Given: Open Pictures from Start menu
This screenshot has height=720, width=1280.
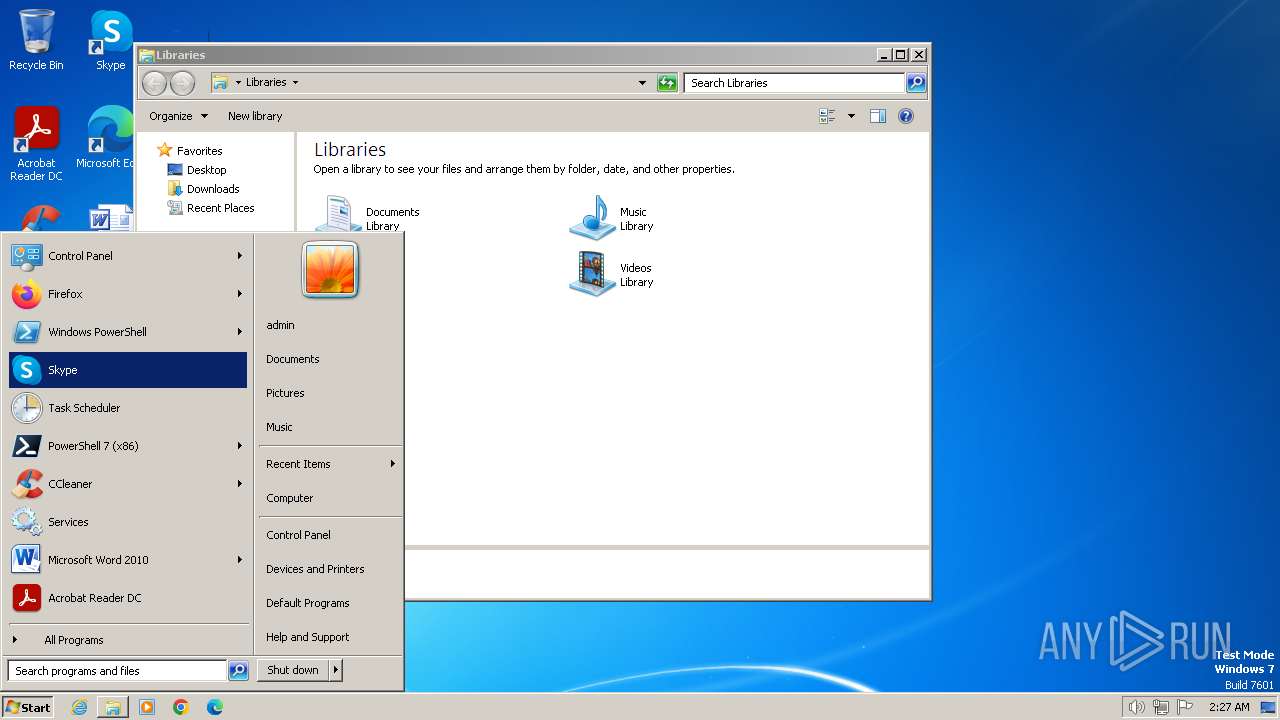Looking at the screenshot, I should [x=285, y=393].
